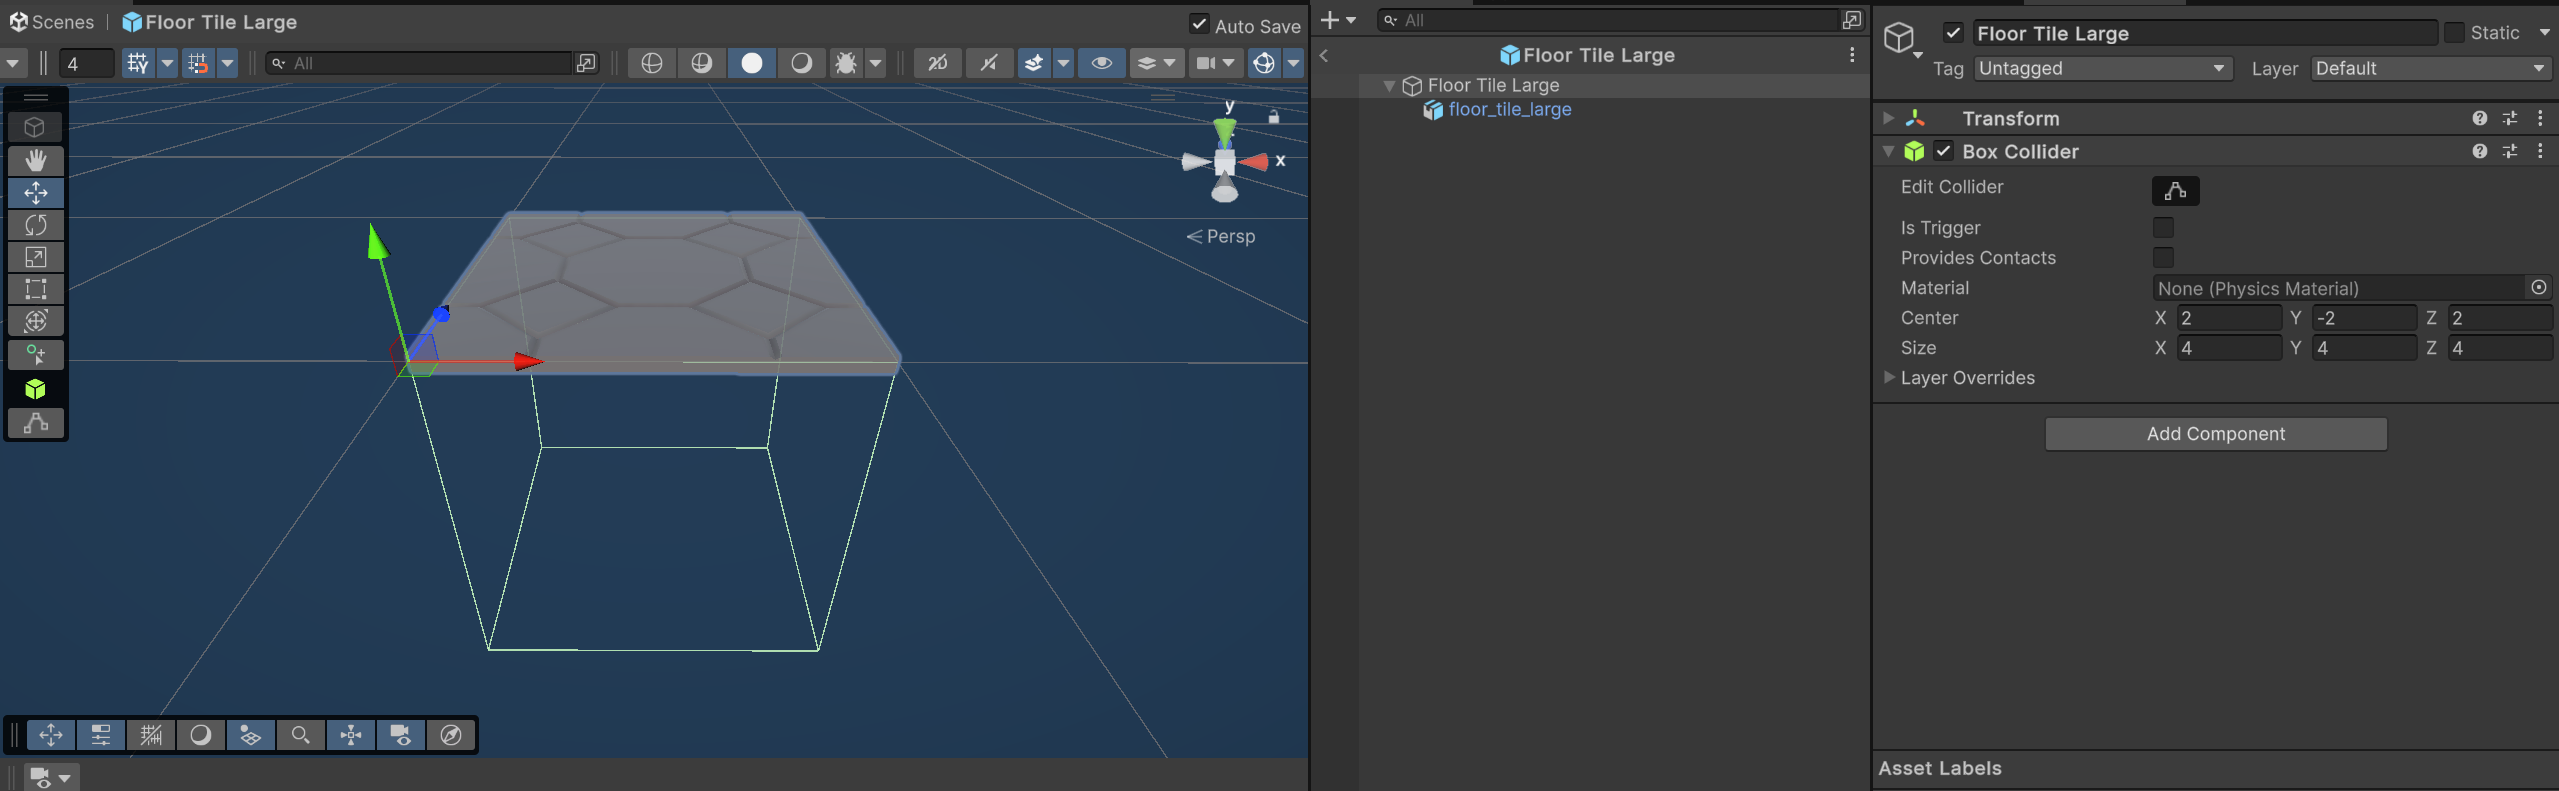The width and height of the screenshot is (2559, 791).
Task: Toggle the scene gizmo rotation lock
Action: 1274,117
